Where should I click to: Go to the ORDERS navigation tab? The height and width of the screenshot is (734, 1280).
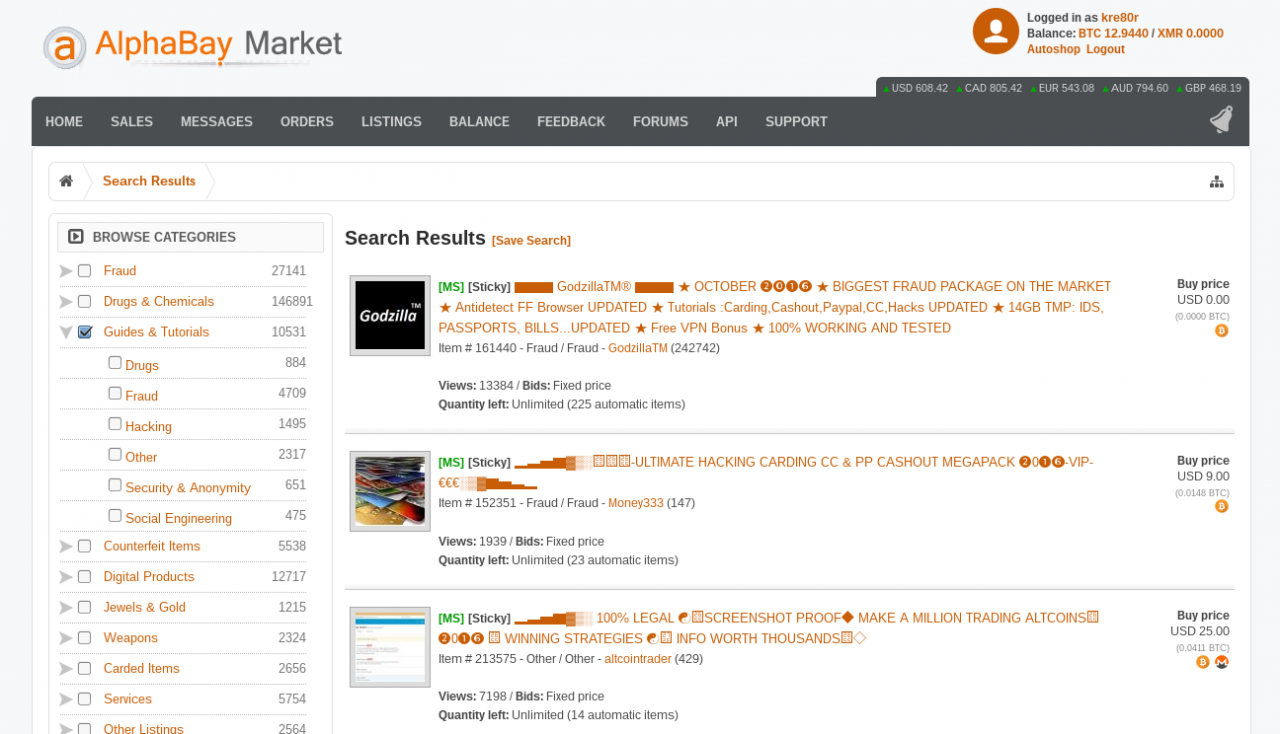[x=307, y=121]
